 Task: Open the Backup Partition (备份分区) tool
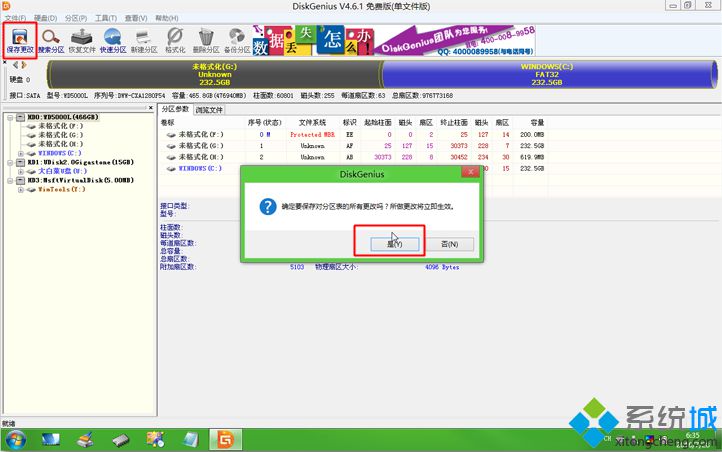coord(237,41)
